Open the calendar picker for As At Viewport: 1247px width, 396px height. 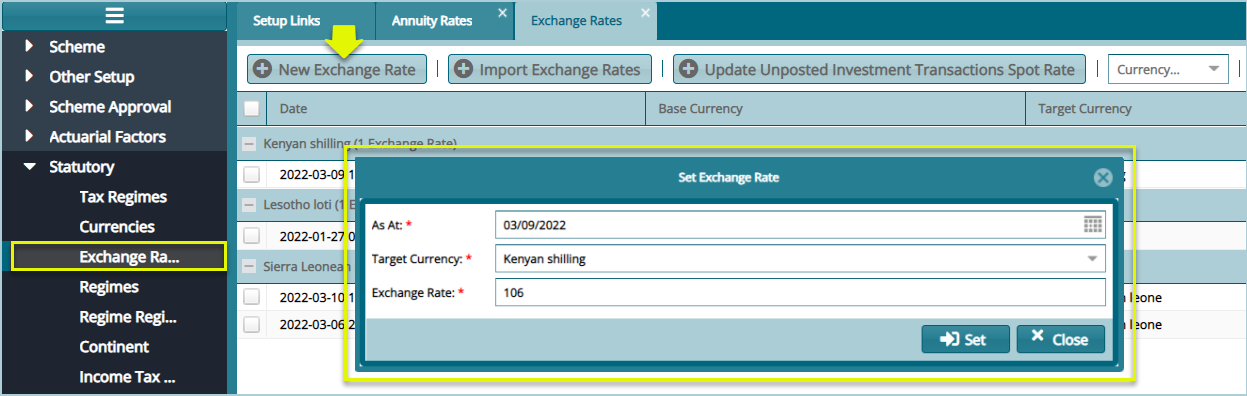point(1092,224)
